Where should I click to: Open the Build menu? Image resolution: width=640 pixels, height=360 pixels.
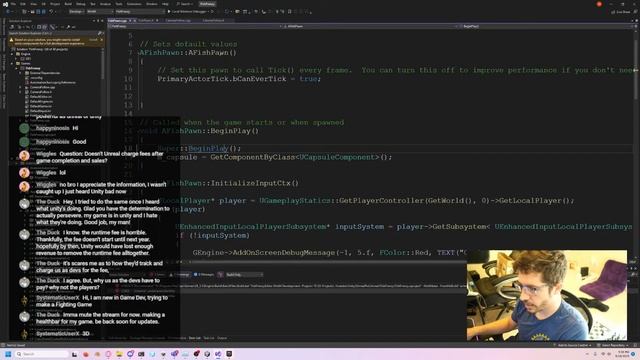coord(68,4)
